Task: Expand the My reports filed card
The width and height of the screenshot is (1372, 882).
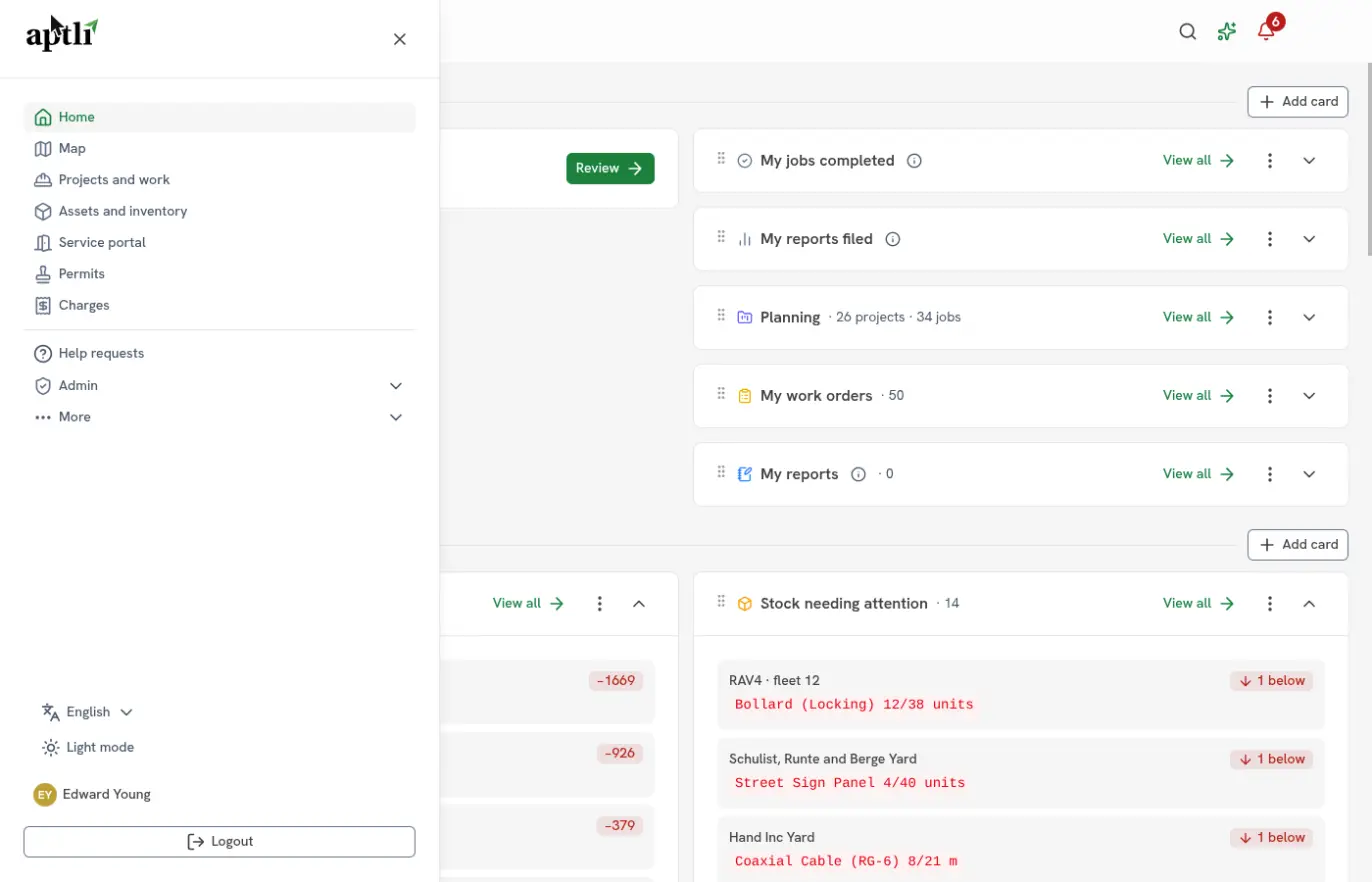Action: point(1310,239)
